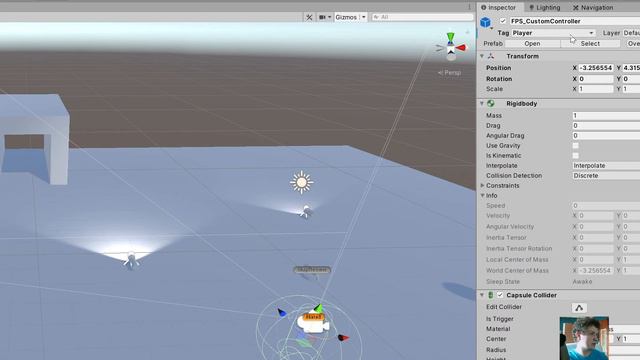Click the Scale Y field
Screen dimensions: 640x360
631,89
